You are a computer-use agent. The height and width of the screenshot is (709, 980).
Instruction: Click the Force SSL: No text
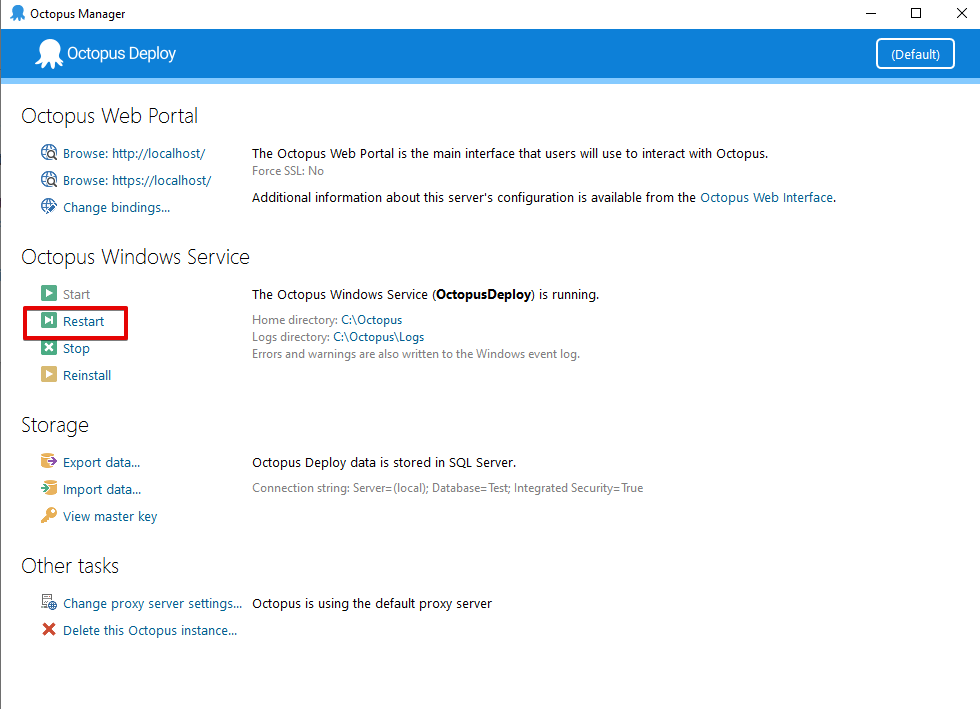coord(288,171)
